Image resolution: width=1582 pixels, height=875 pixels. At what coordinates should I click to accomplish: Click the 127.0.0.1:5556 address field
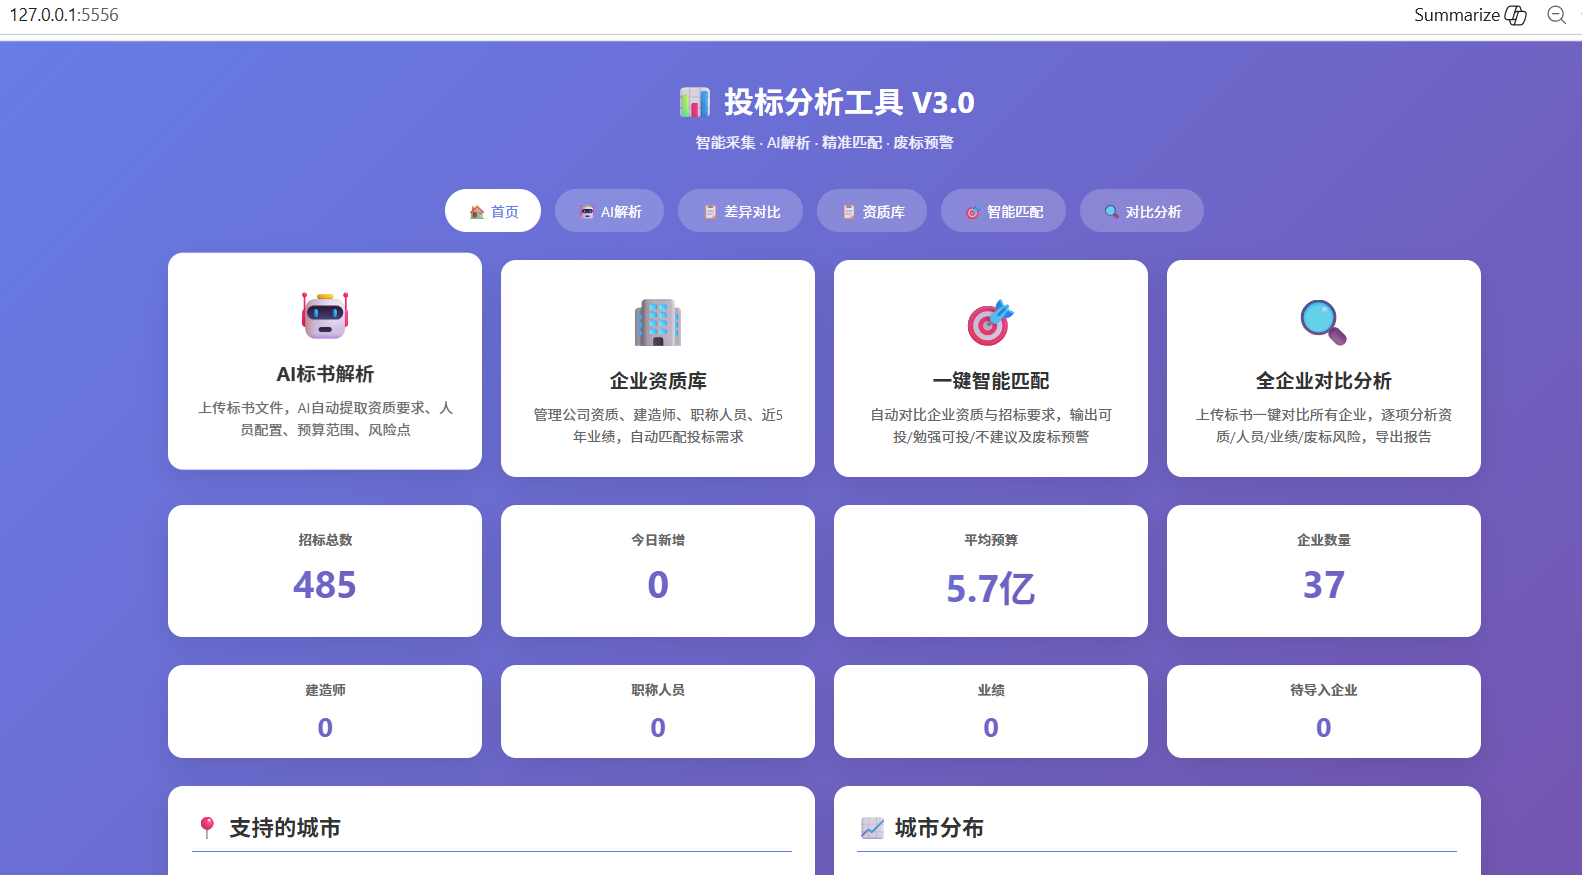coord(64,15)
